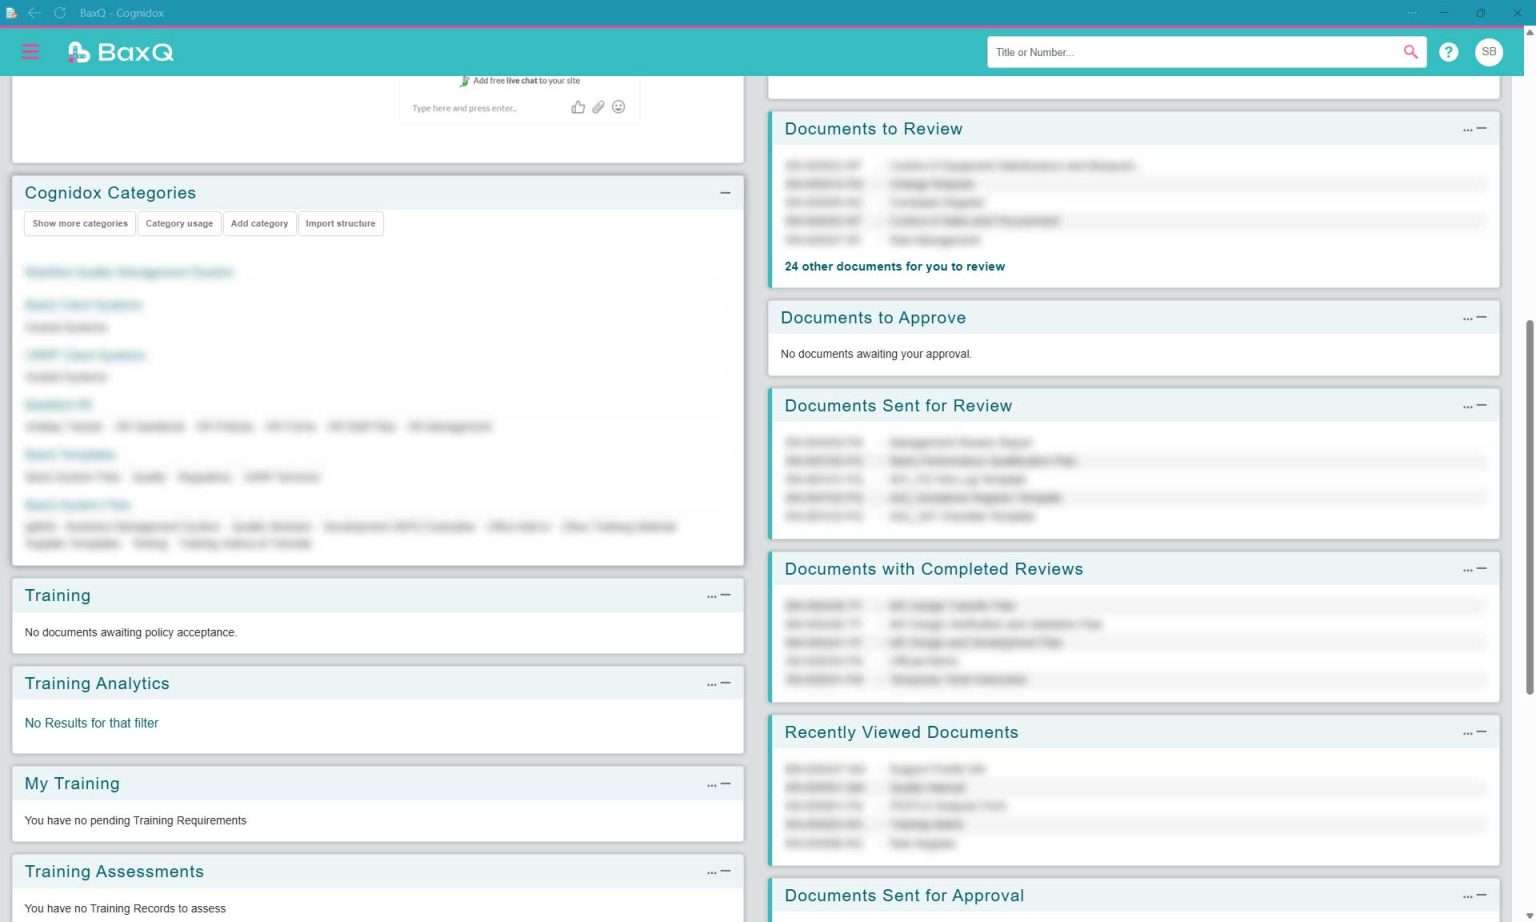The height and width of the screenshot is (922, 1536).
Task: Open Documents to Review options menu
Action: (1467, 130)
